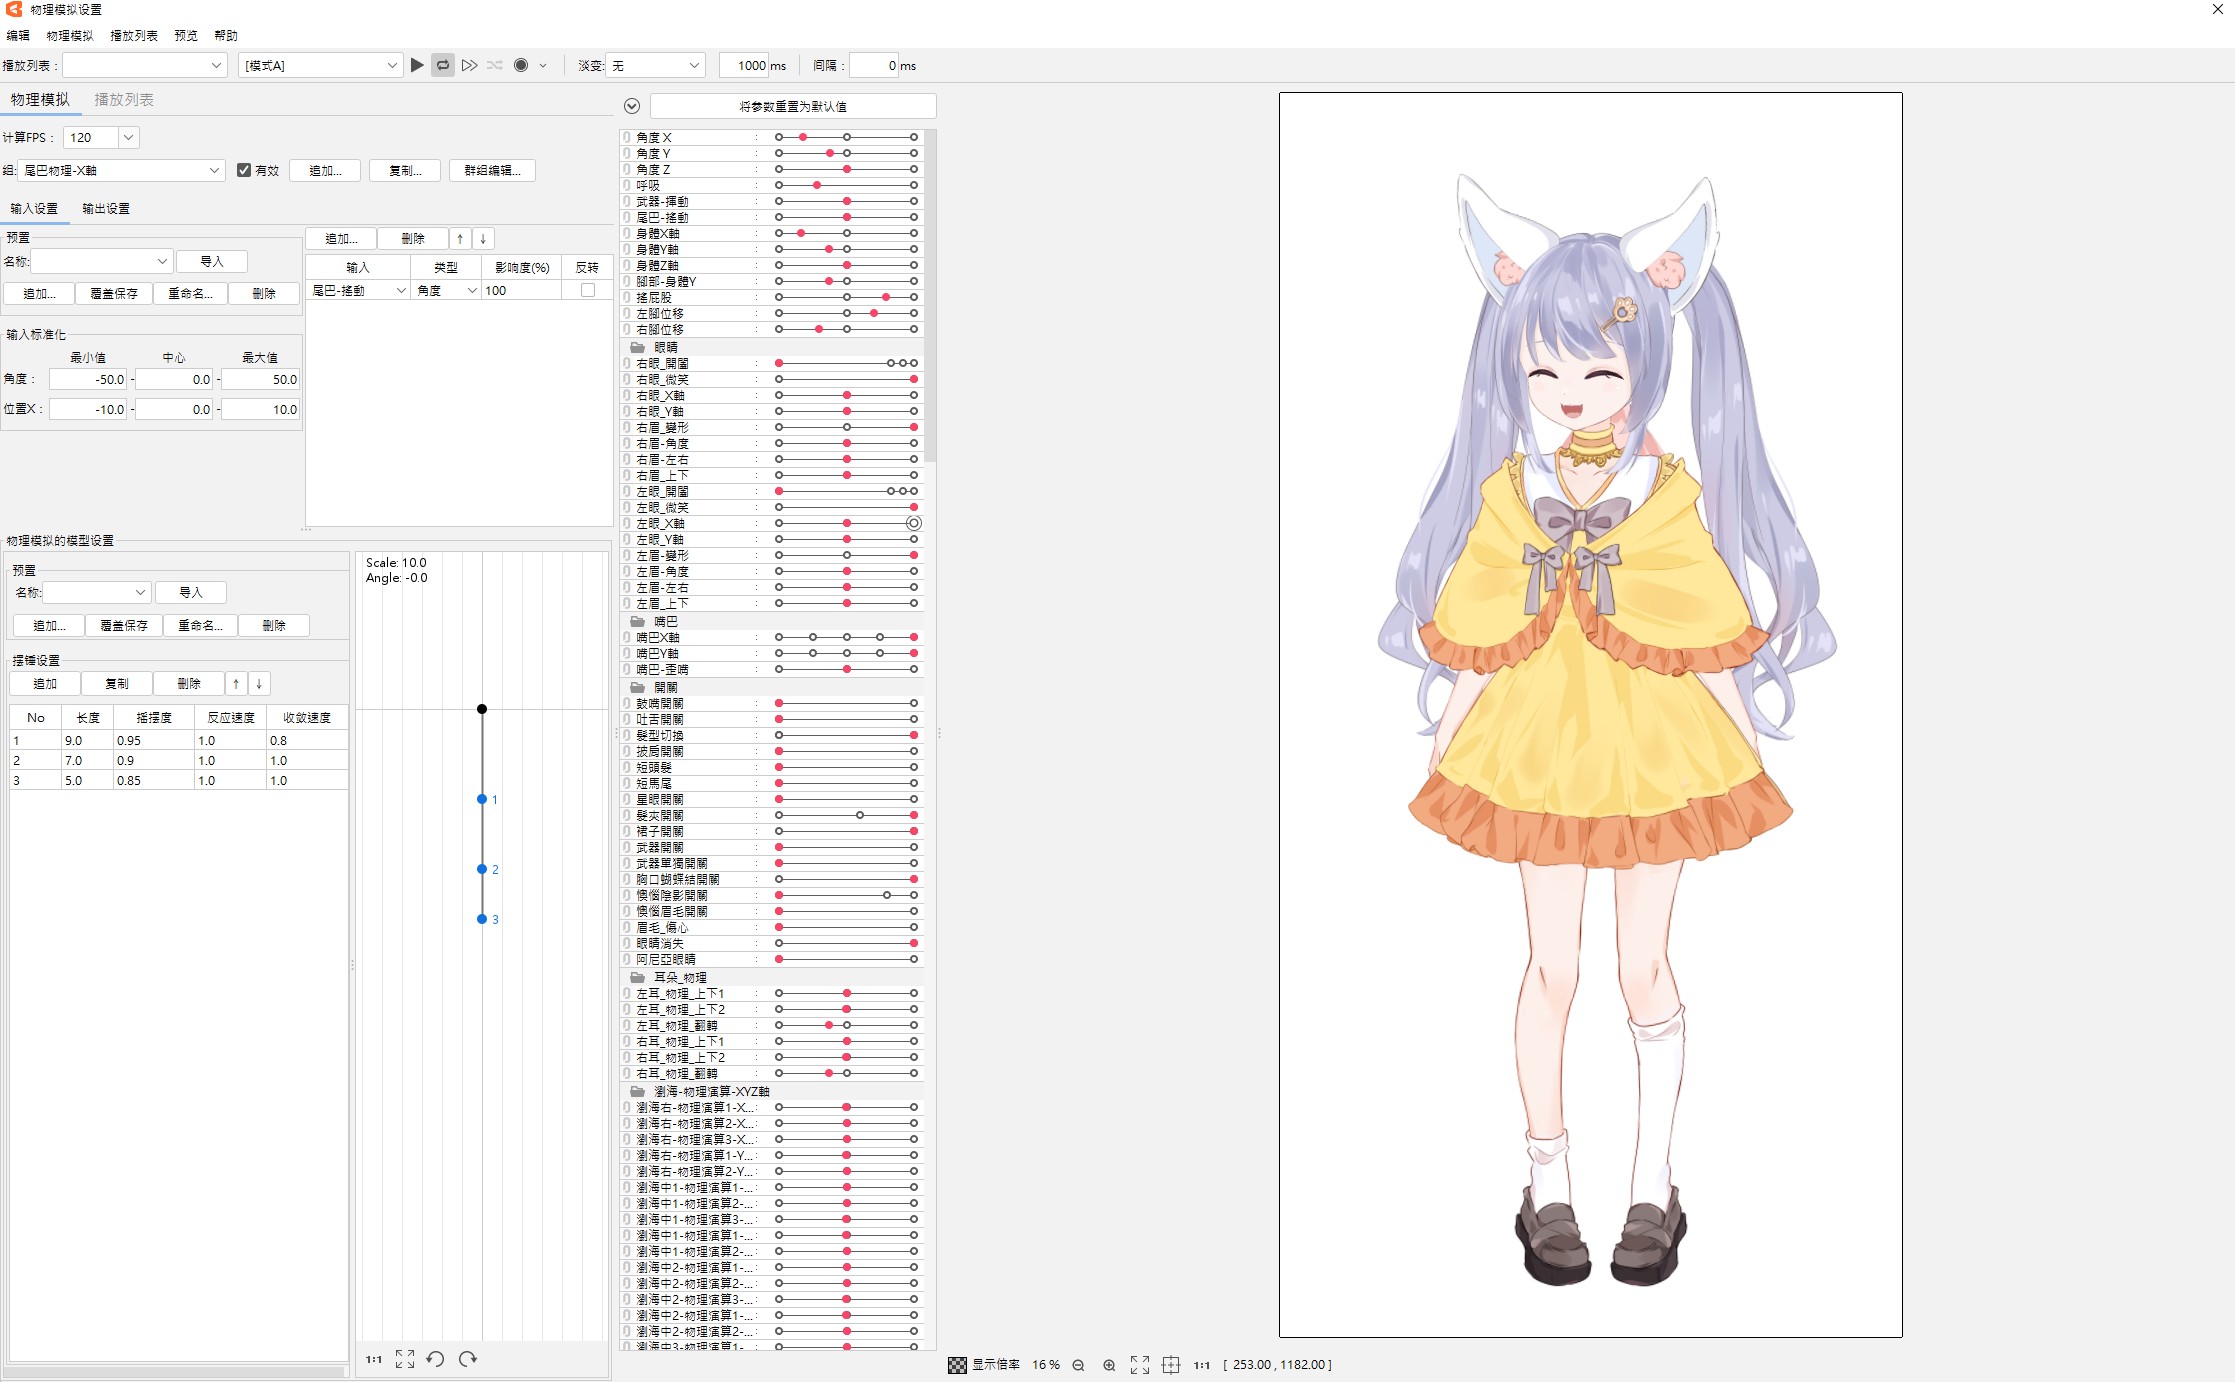This screenshot has width=2235, height=1382.
Task: Click 复制 in the 摆锤设置 section
Action: [117, 684]
